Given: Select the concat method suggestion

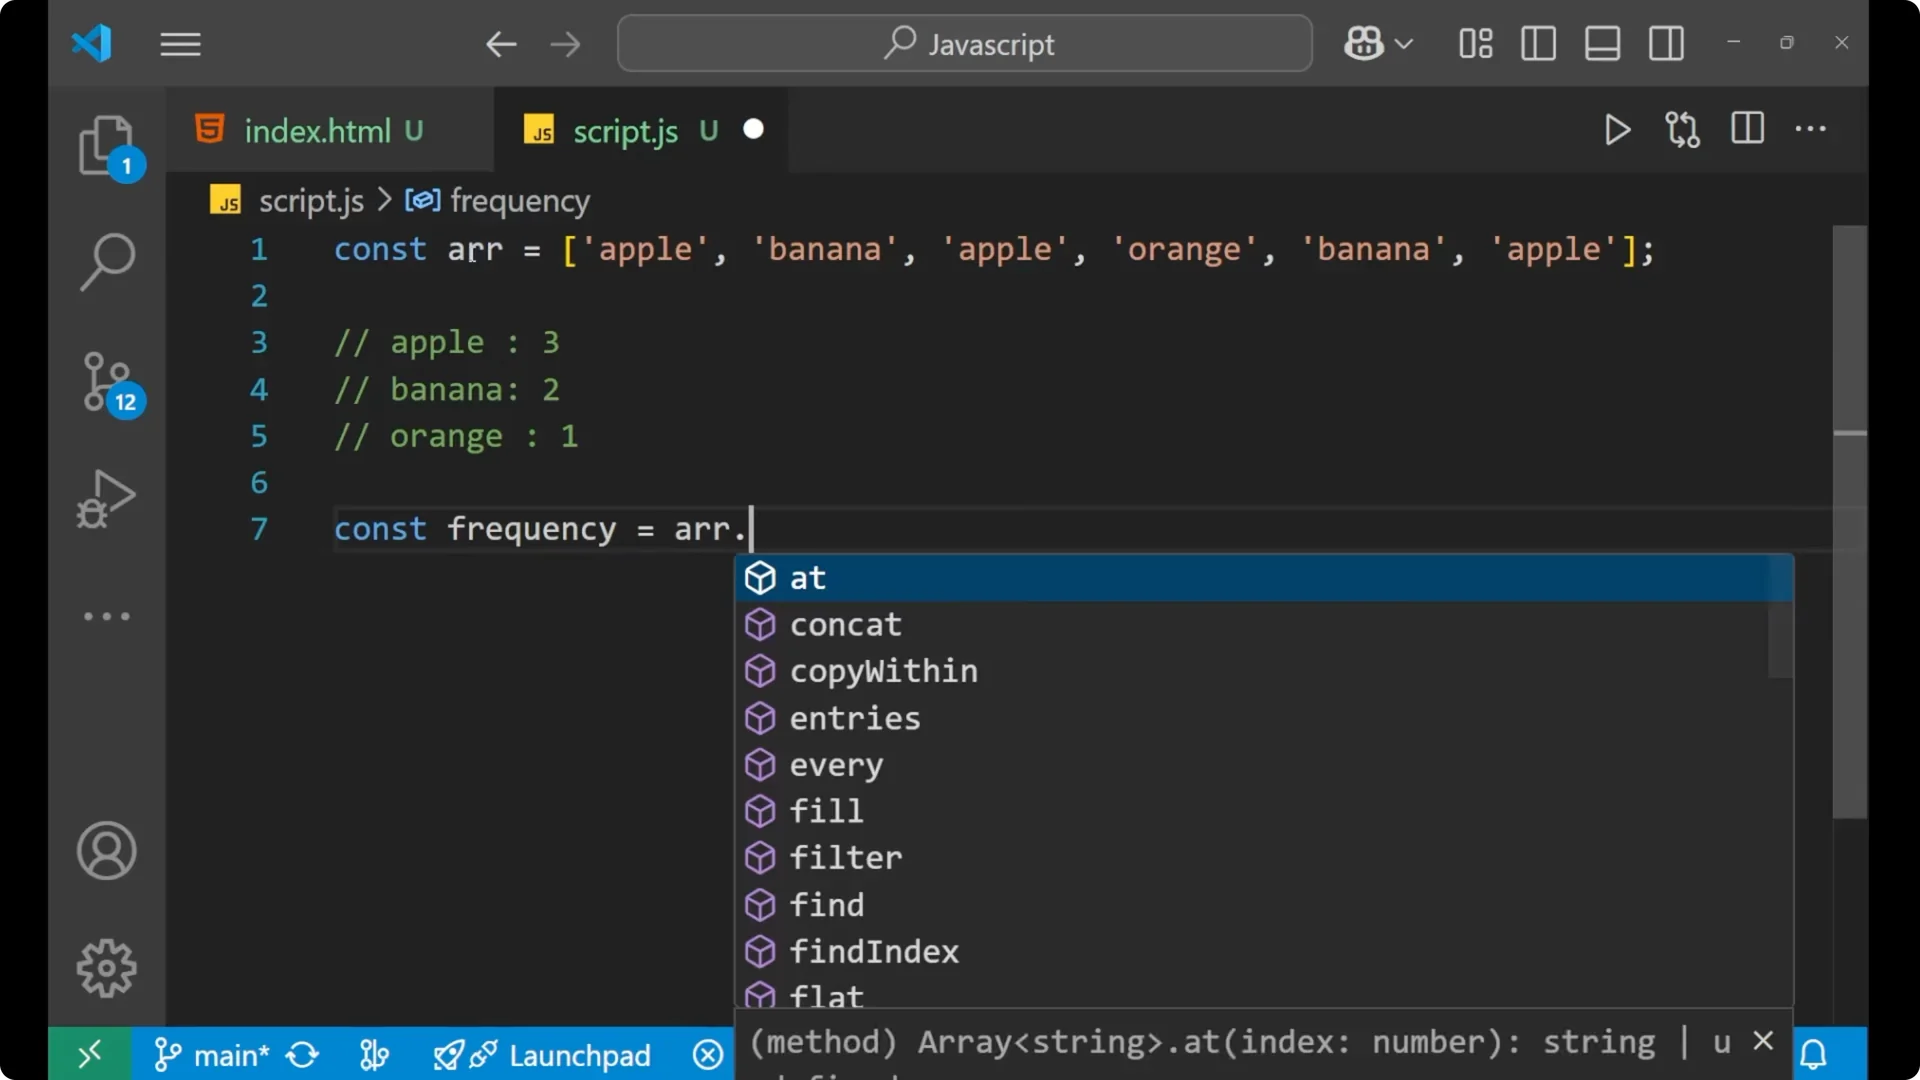Looking at the screenshot, I should (x=845, y=624).
